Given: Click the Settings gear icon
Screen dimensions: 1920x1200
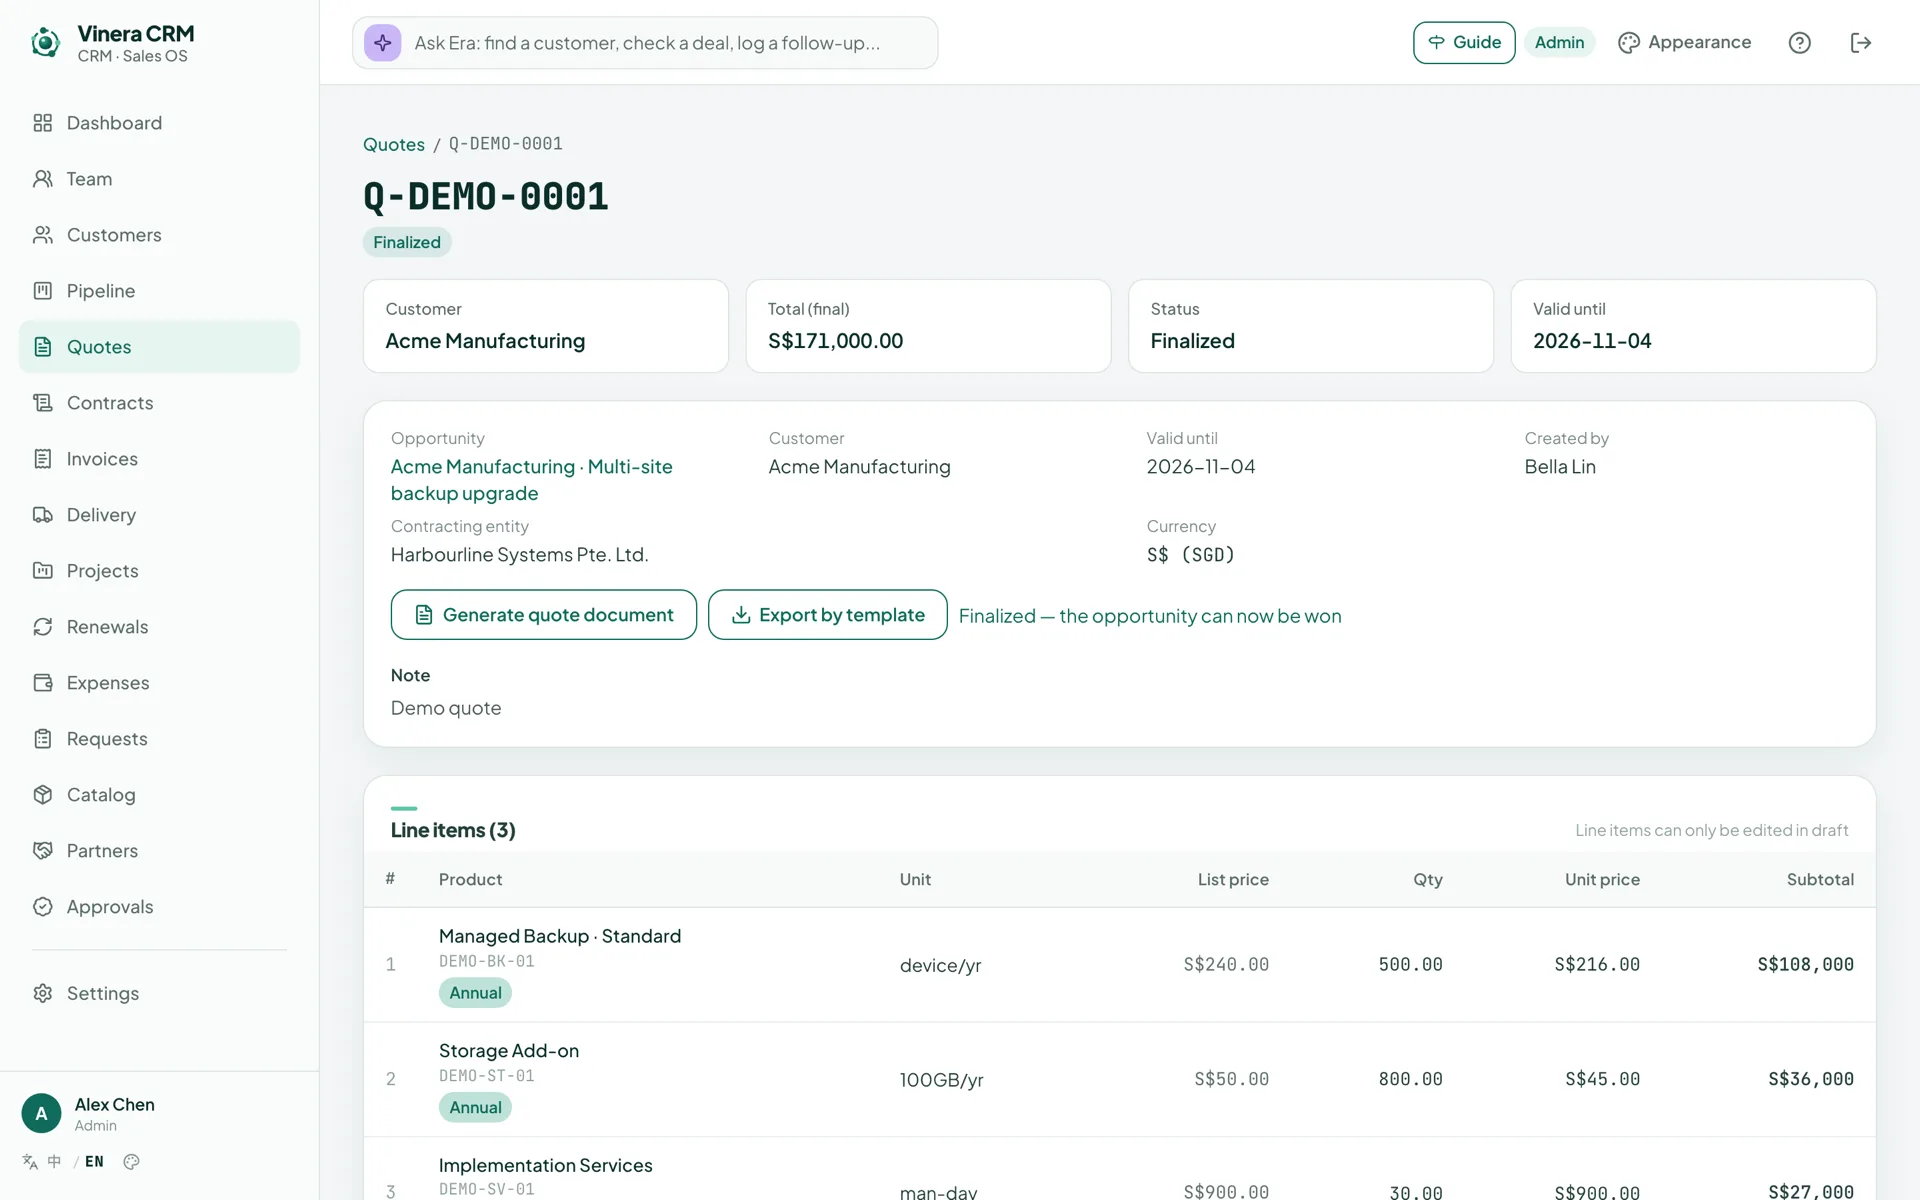Looking at the screenshot, I should tap(43, 993).
